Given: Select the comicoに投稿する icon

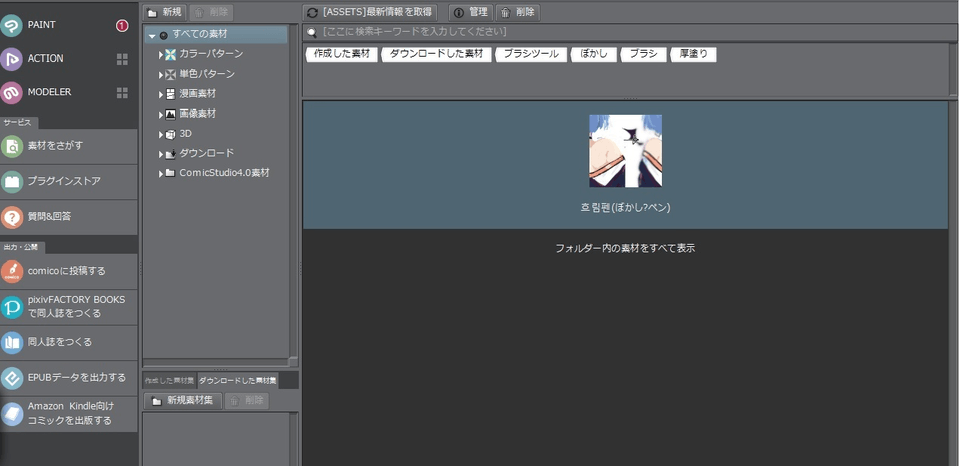Looking at the screenshot, I should [12, 271].
